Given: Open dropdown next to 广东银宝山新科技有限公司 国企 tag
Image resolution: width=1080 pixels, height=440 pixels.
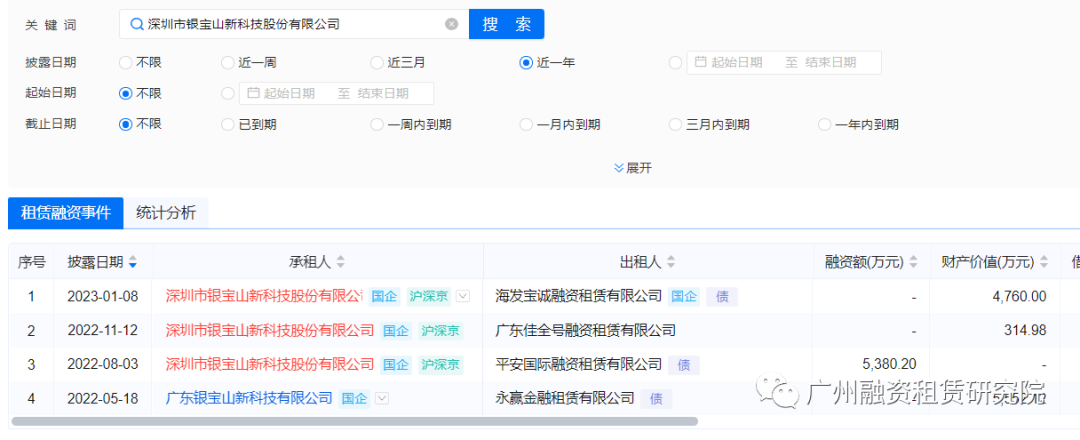Looking at the screenshot, I should (381, 398).
